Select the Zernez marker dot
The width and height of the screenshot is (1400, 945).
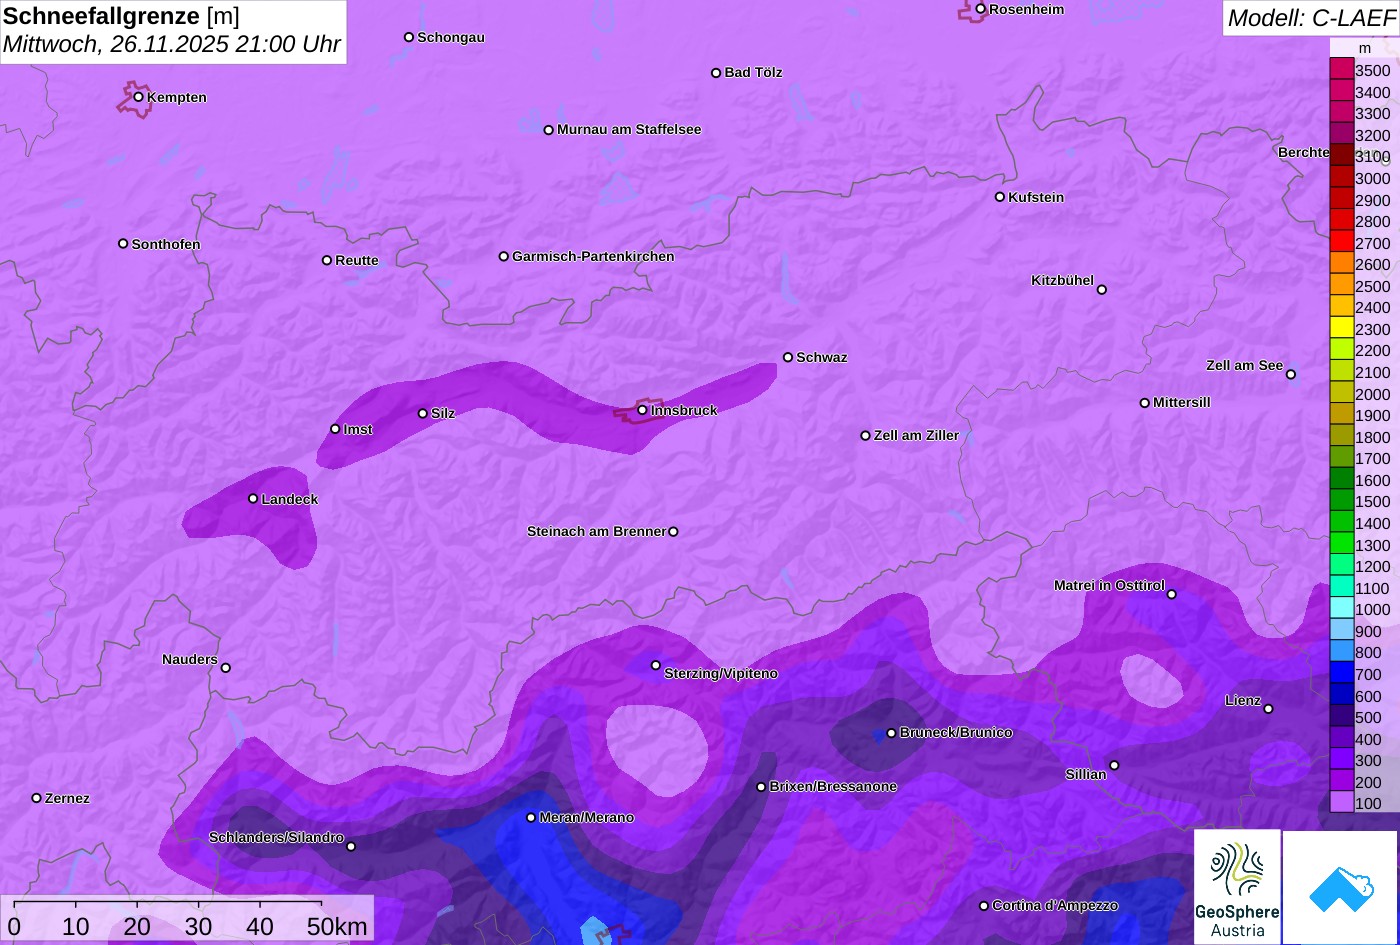click(36, 798)
